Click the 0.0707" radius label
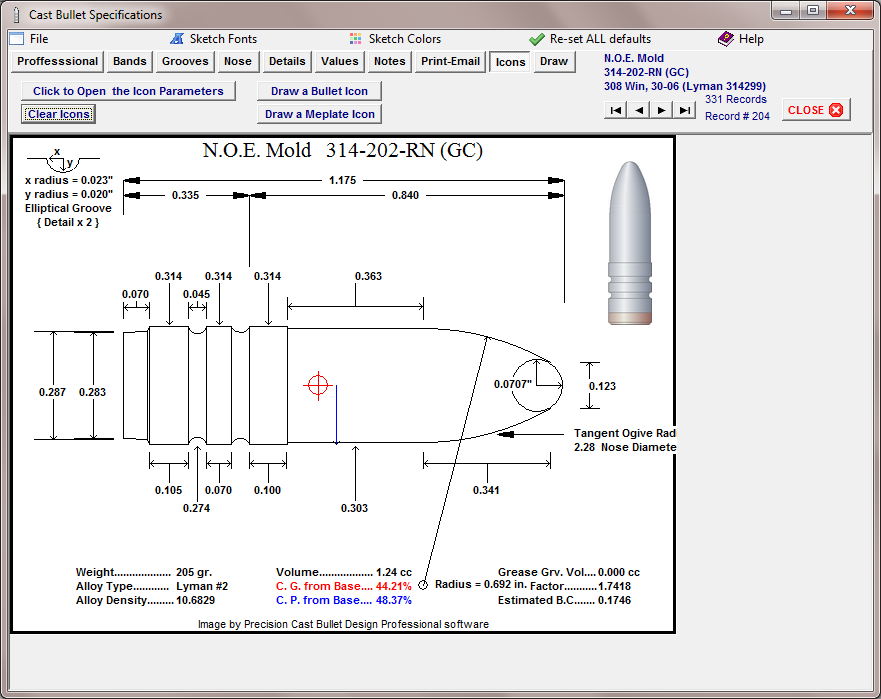881x699 pixels. click(x=512, y=384)
